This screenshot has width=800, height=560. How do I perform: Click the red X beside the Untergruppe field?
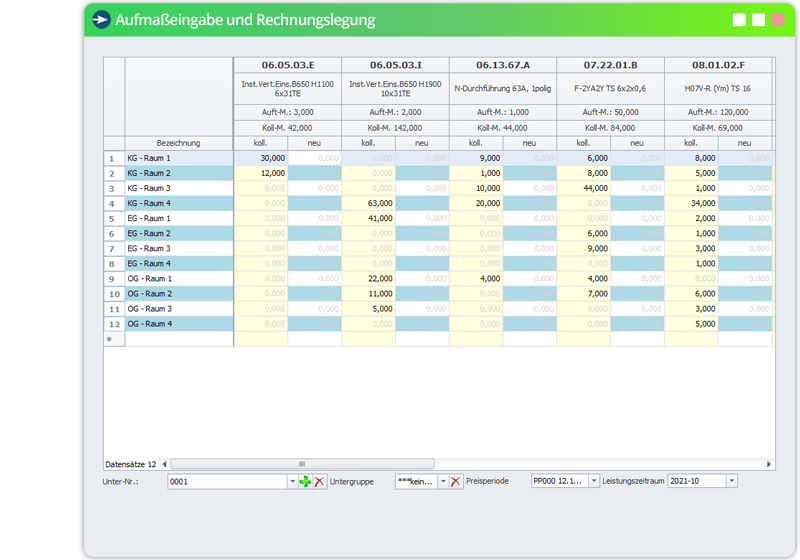coord(456,481)
